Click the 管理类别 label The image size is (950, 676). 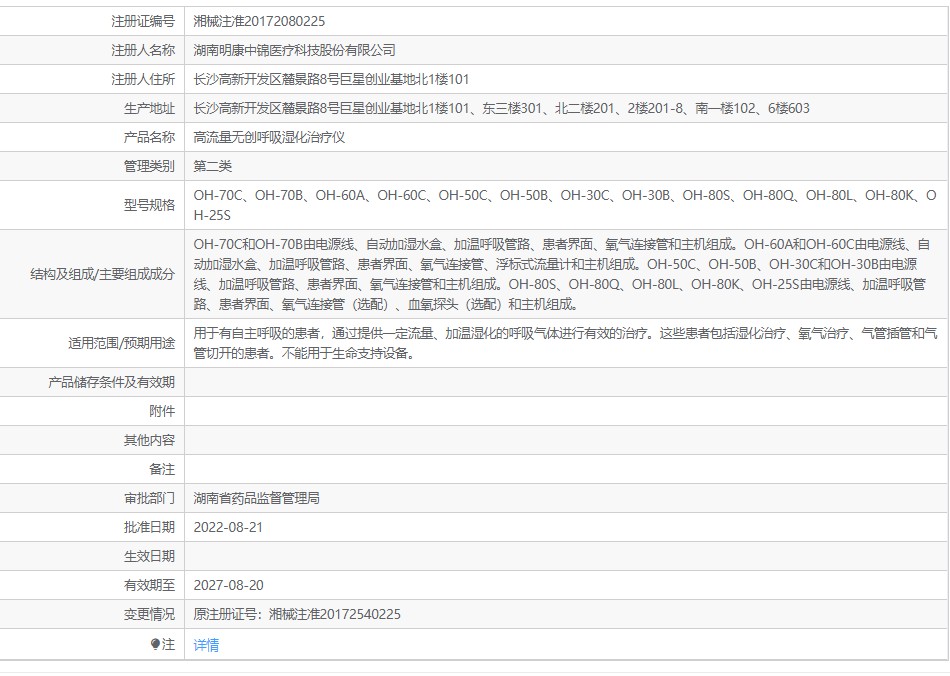pyautogui.click(x=149, y=167)
